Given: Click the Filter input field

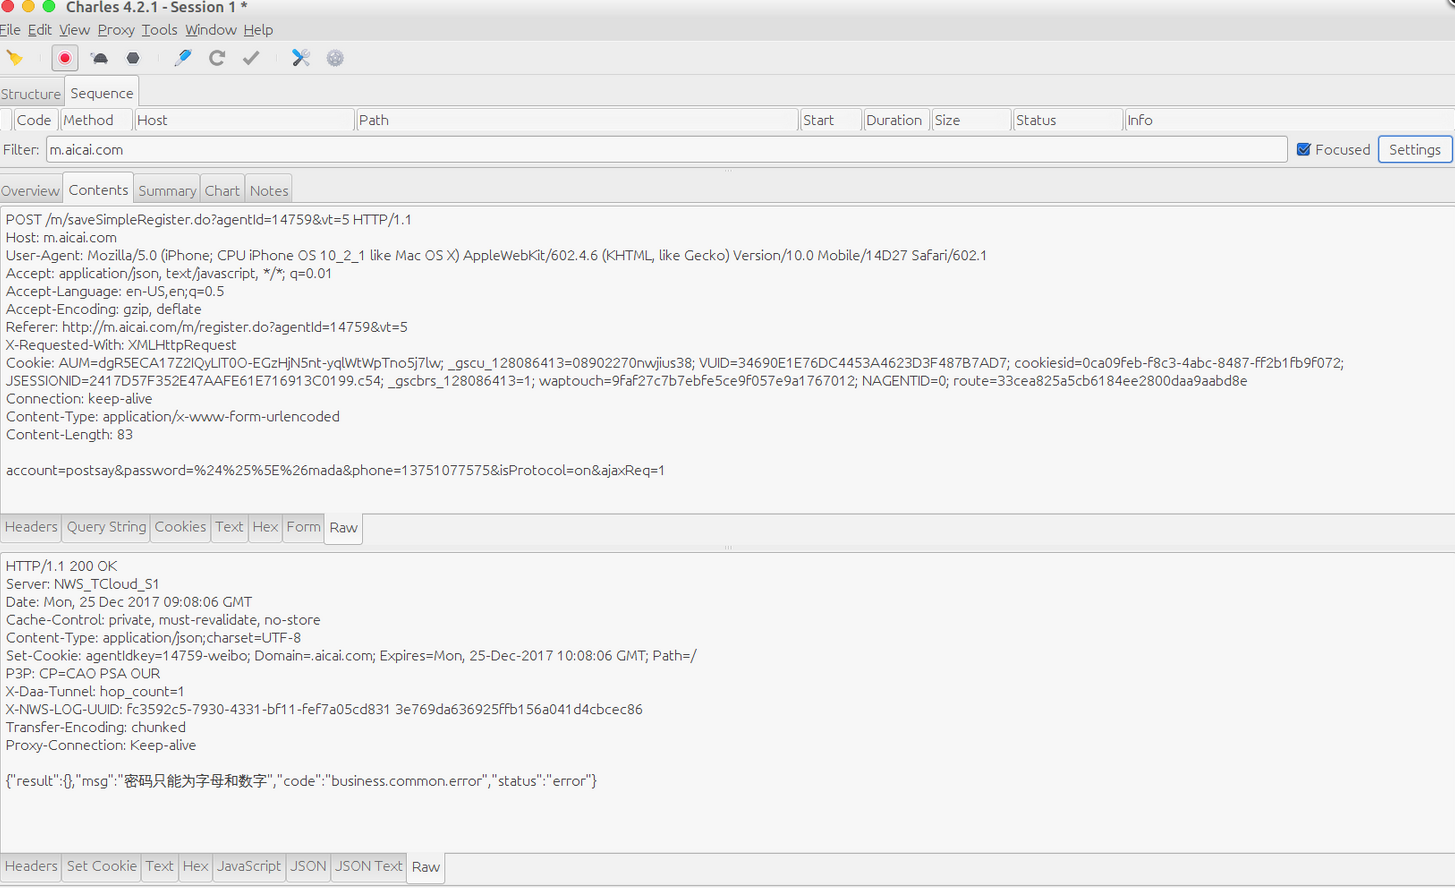Looking at the screenshot, I should (x=666, y=150).
